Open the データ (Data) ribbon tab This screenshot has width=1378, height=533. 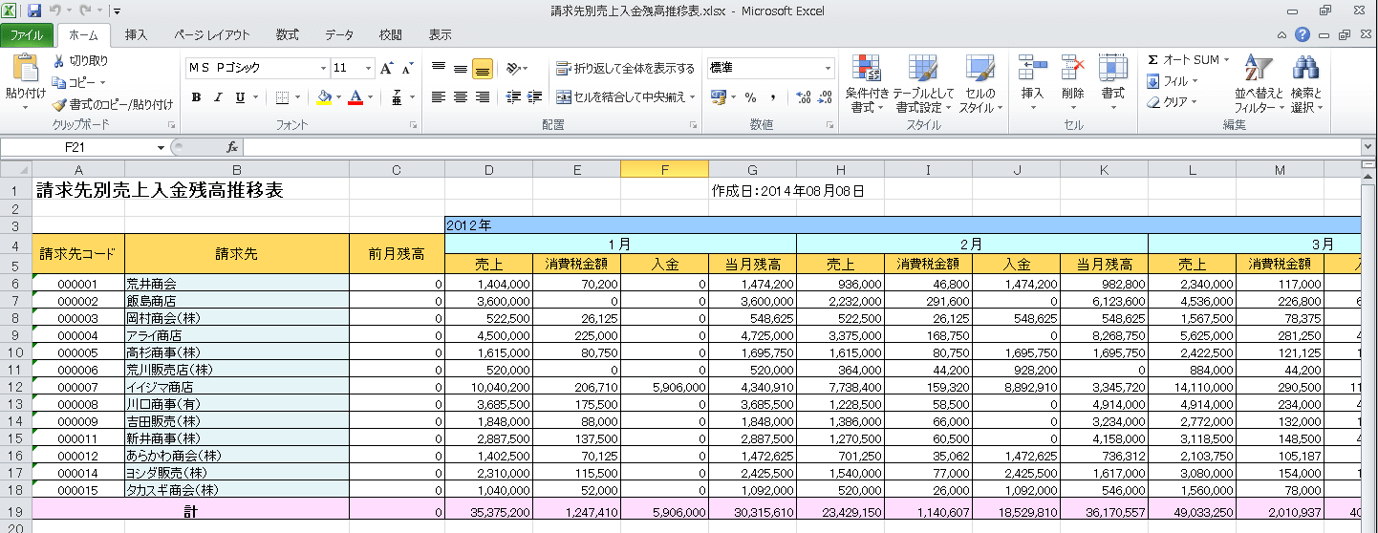(339, 35)
